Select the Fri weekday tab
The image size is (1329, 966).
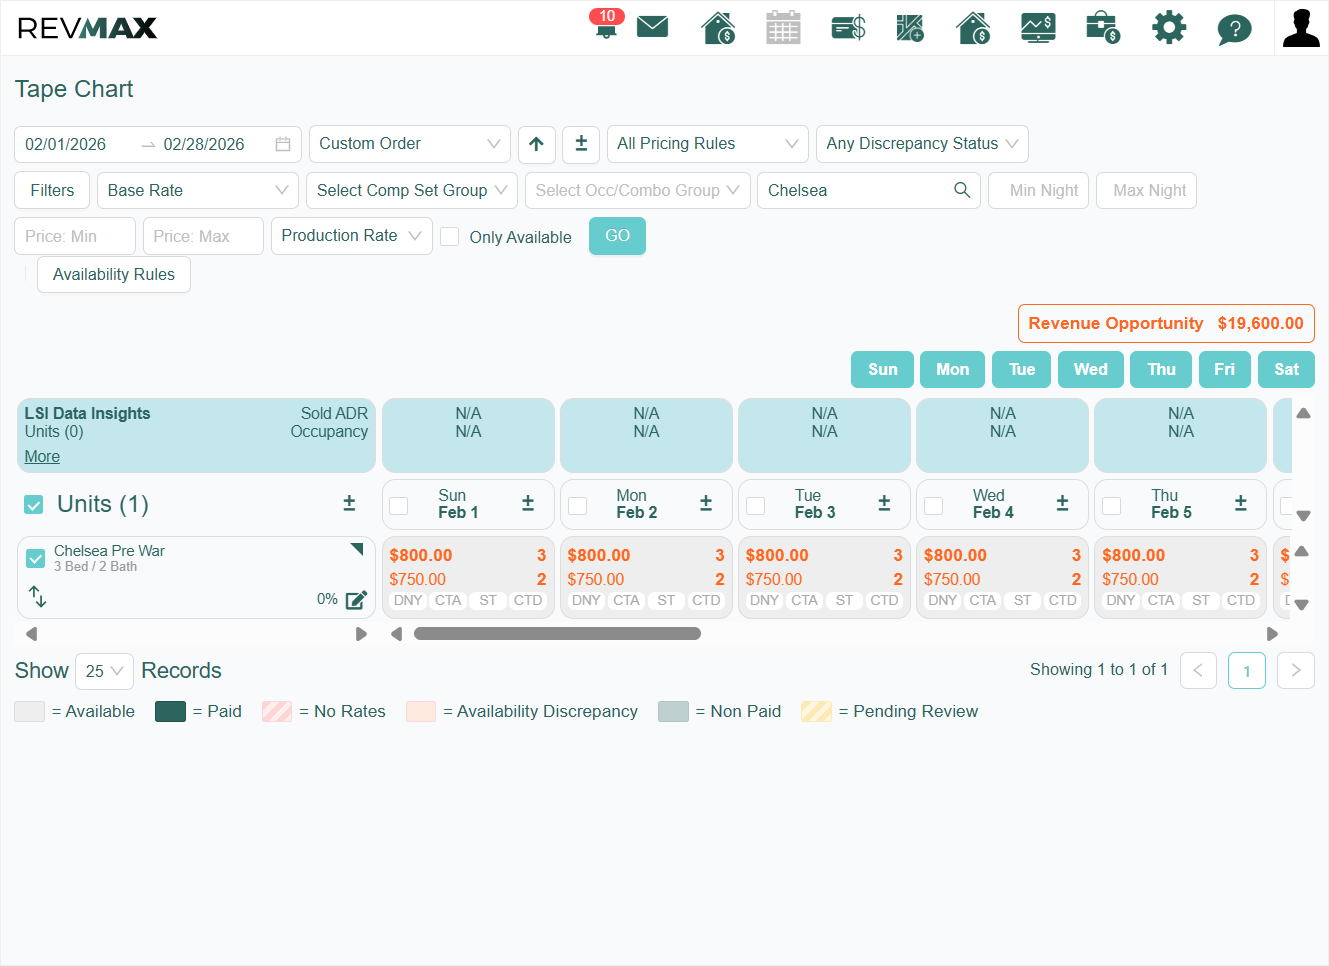tap(1224, 369)
